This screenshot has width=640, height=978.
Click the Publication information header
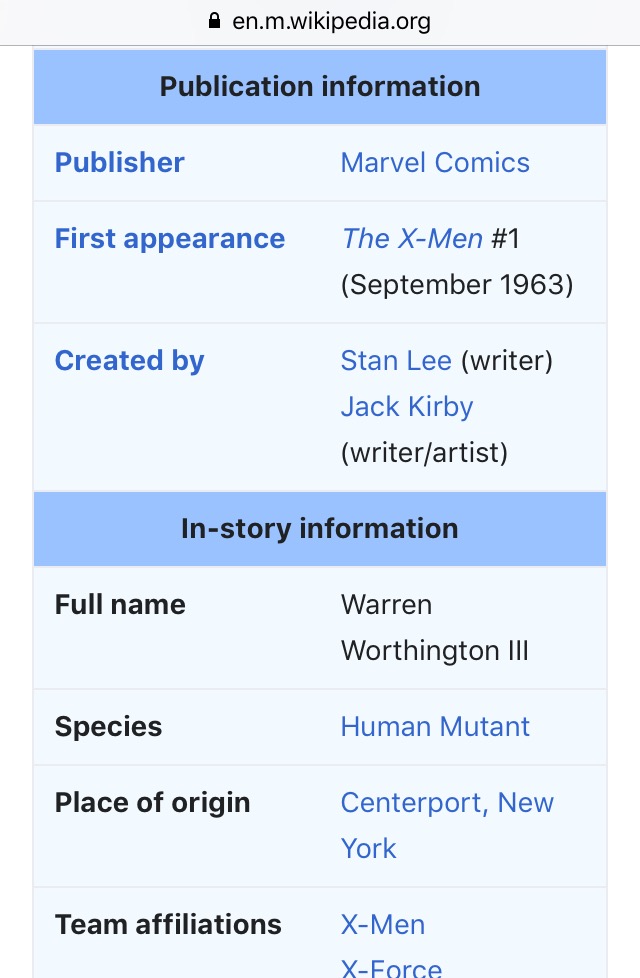pyautogui.click(x=320, y=87)
